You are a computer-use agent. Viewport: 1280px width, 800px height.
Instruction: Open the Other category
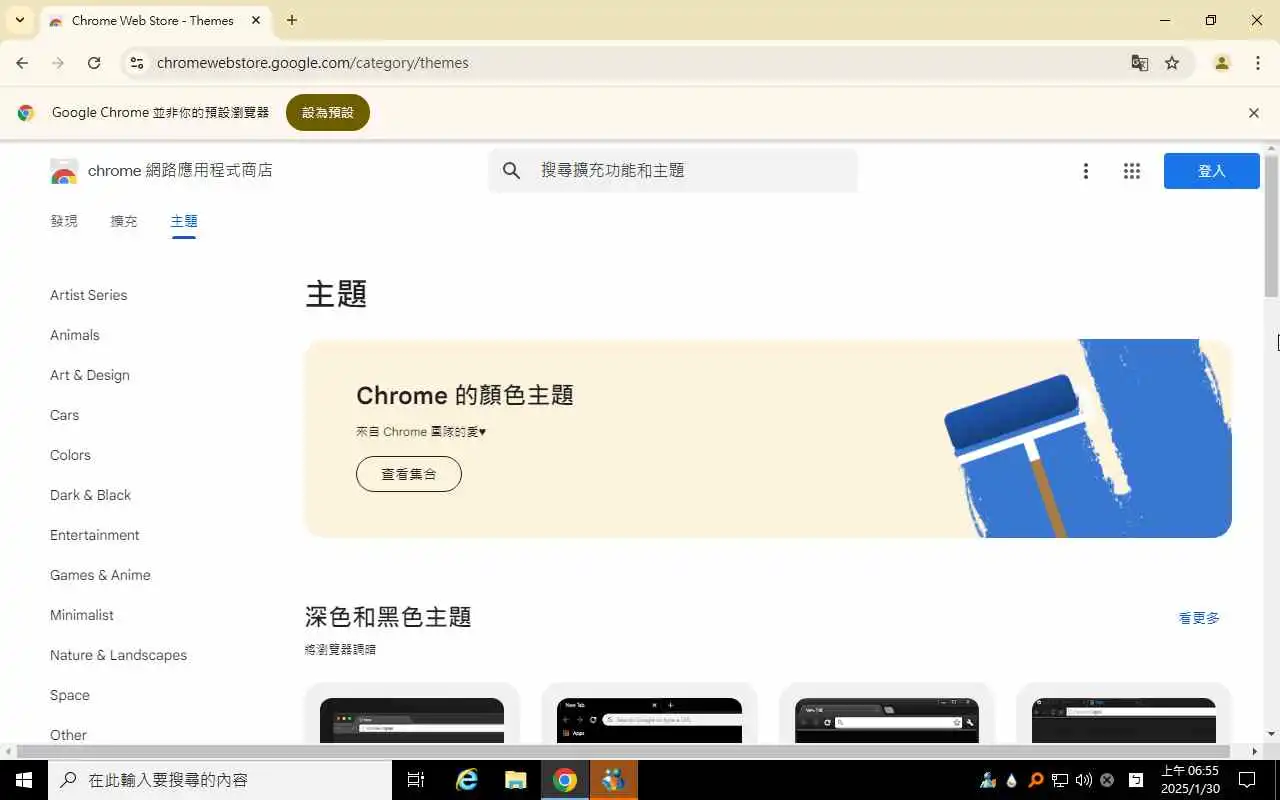coord(68,735)
